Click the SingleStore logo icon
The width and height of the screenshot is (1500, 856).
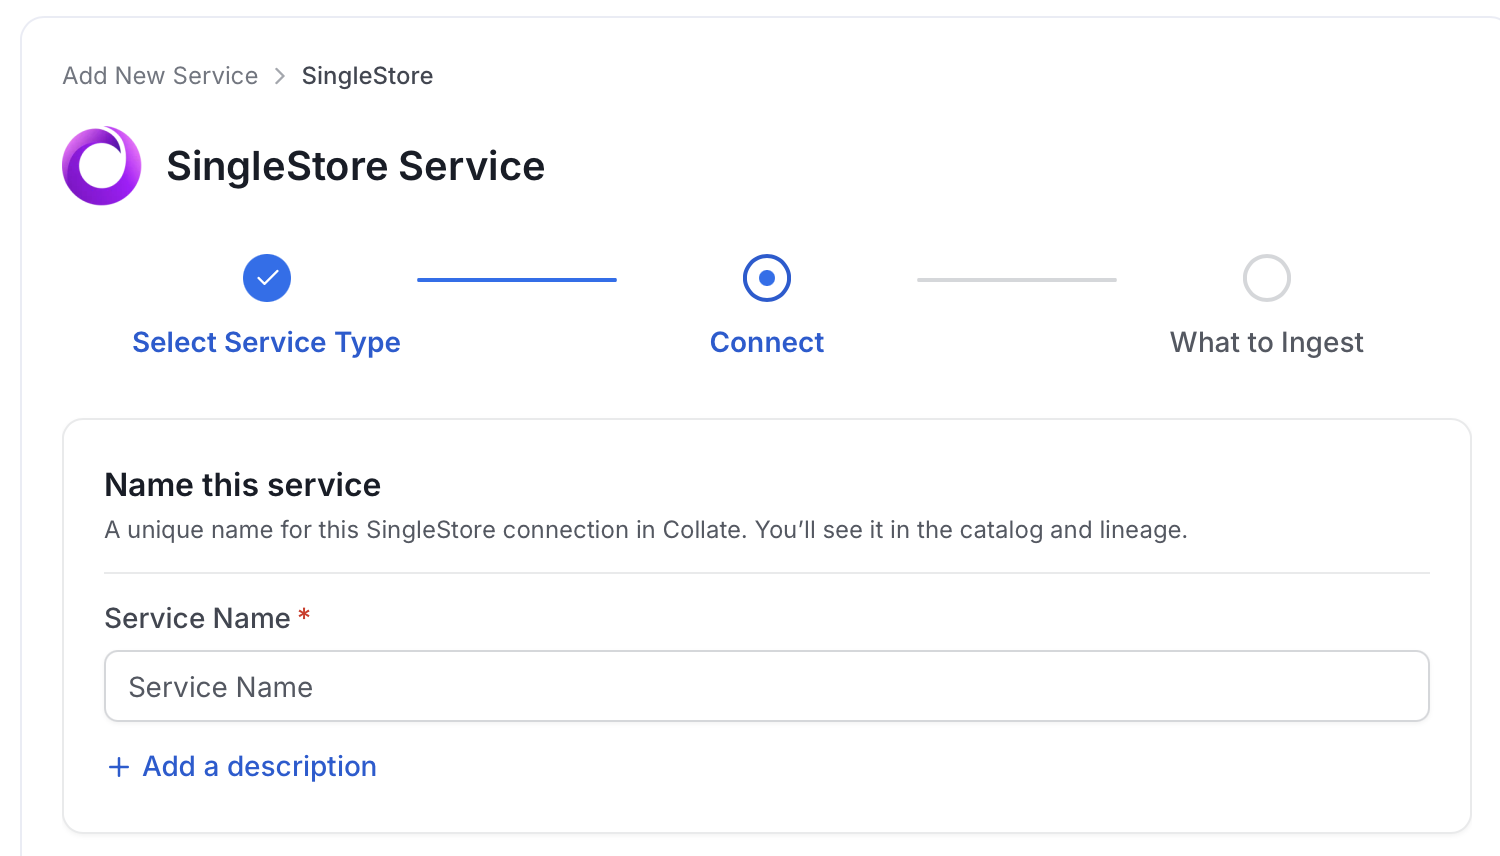[102, 166]
